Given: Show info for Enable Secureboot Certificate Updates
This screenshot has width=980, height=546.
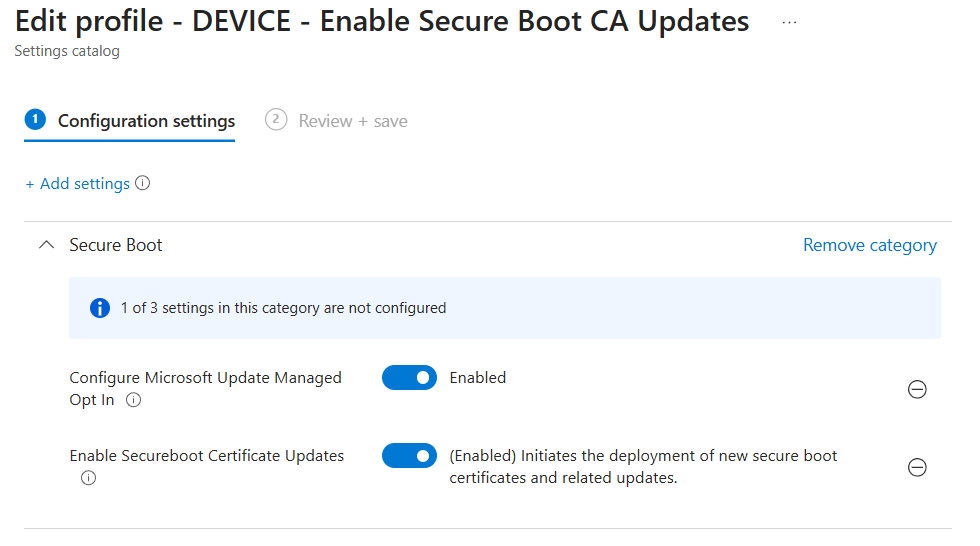Looking at the screenshot, I should click(x=88, y=478).
